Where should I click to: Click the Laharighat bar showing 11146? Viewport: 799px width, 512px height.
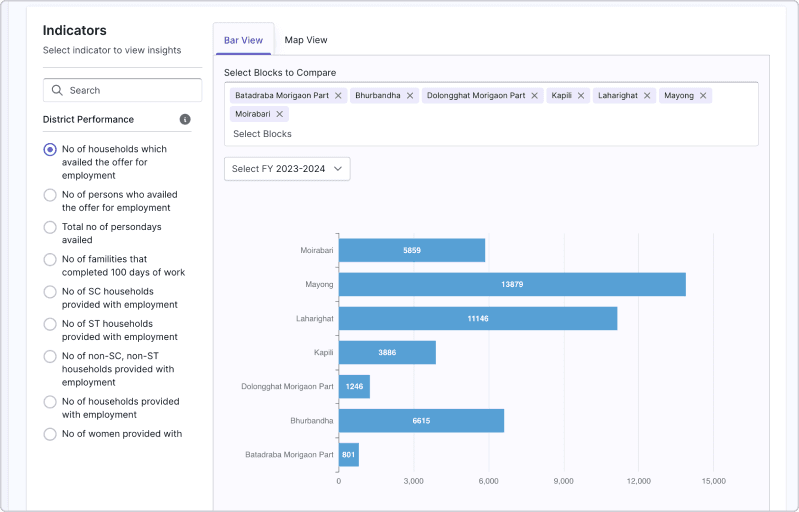[478, 318]
